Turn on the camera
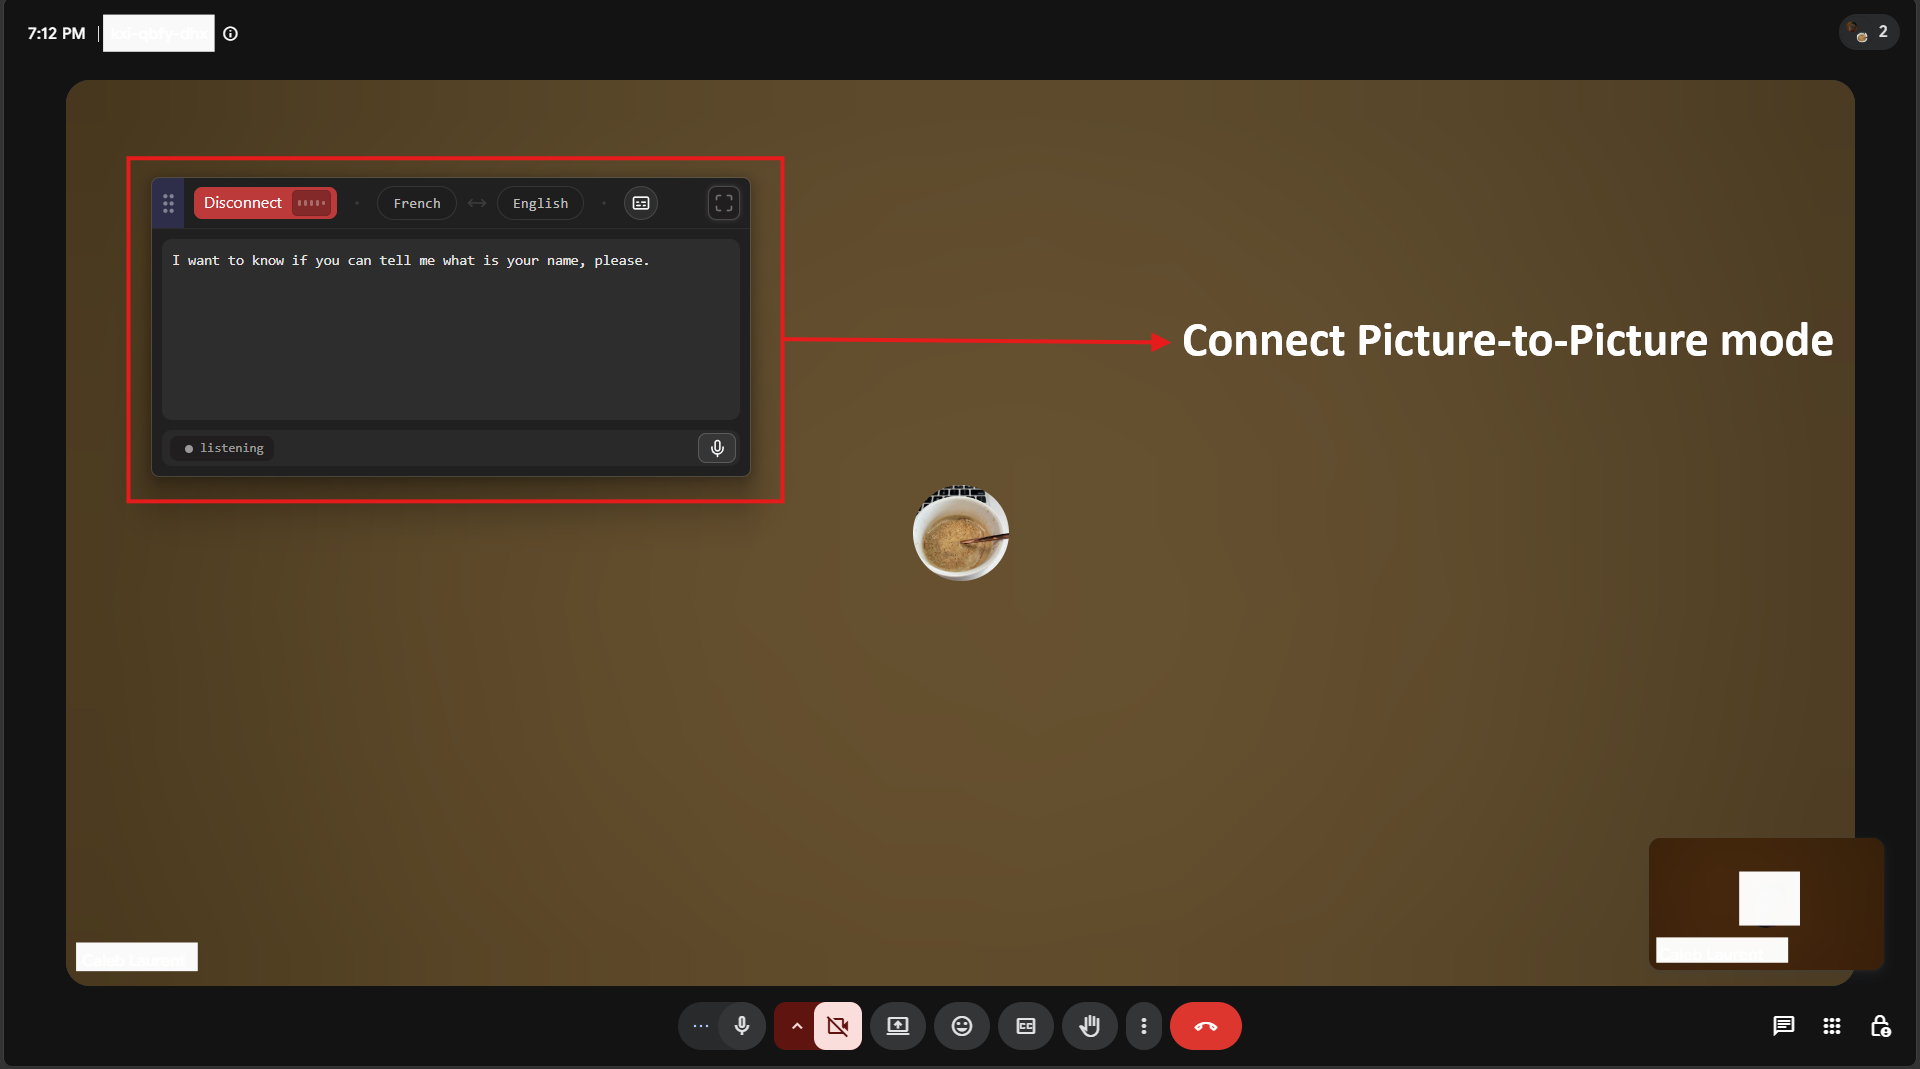Image resolution: width=1920 pixels, height=1069 pixels. coord(838,1026)
